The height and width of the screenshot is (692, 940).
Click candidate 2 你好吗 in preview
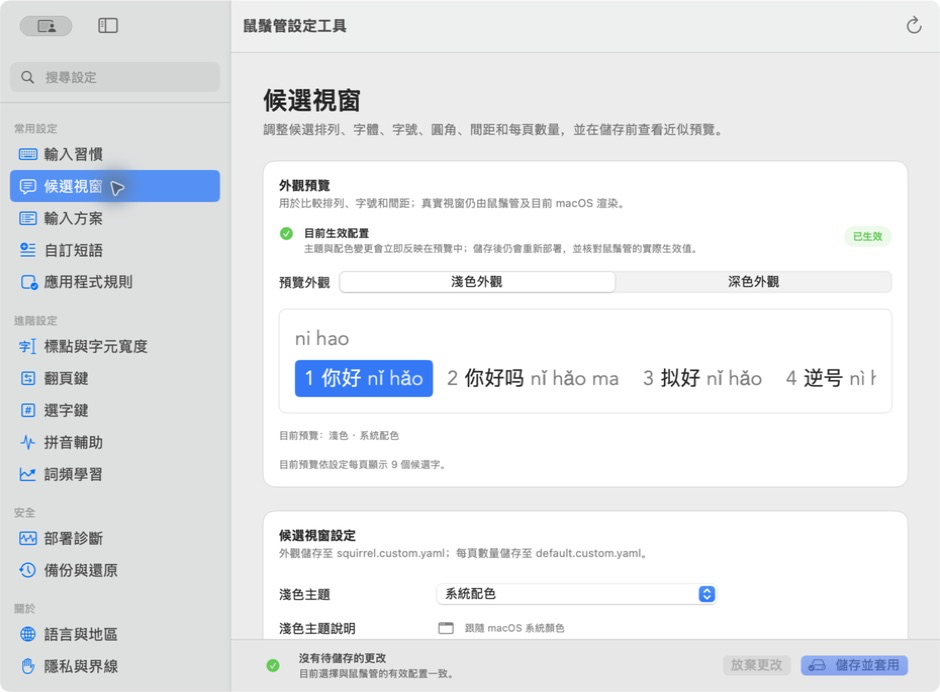tap(533, 378)
